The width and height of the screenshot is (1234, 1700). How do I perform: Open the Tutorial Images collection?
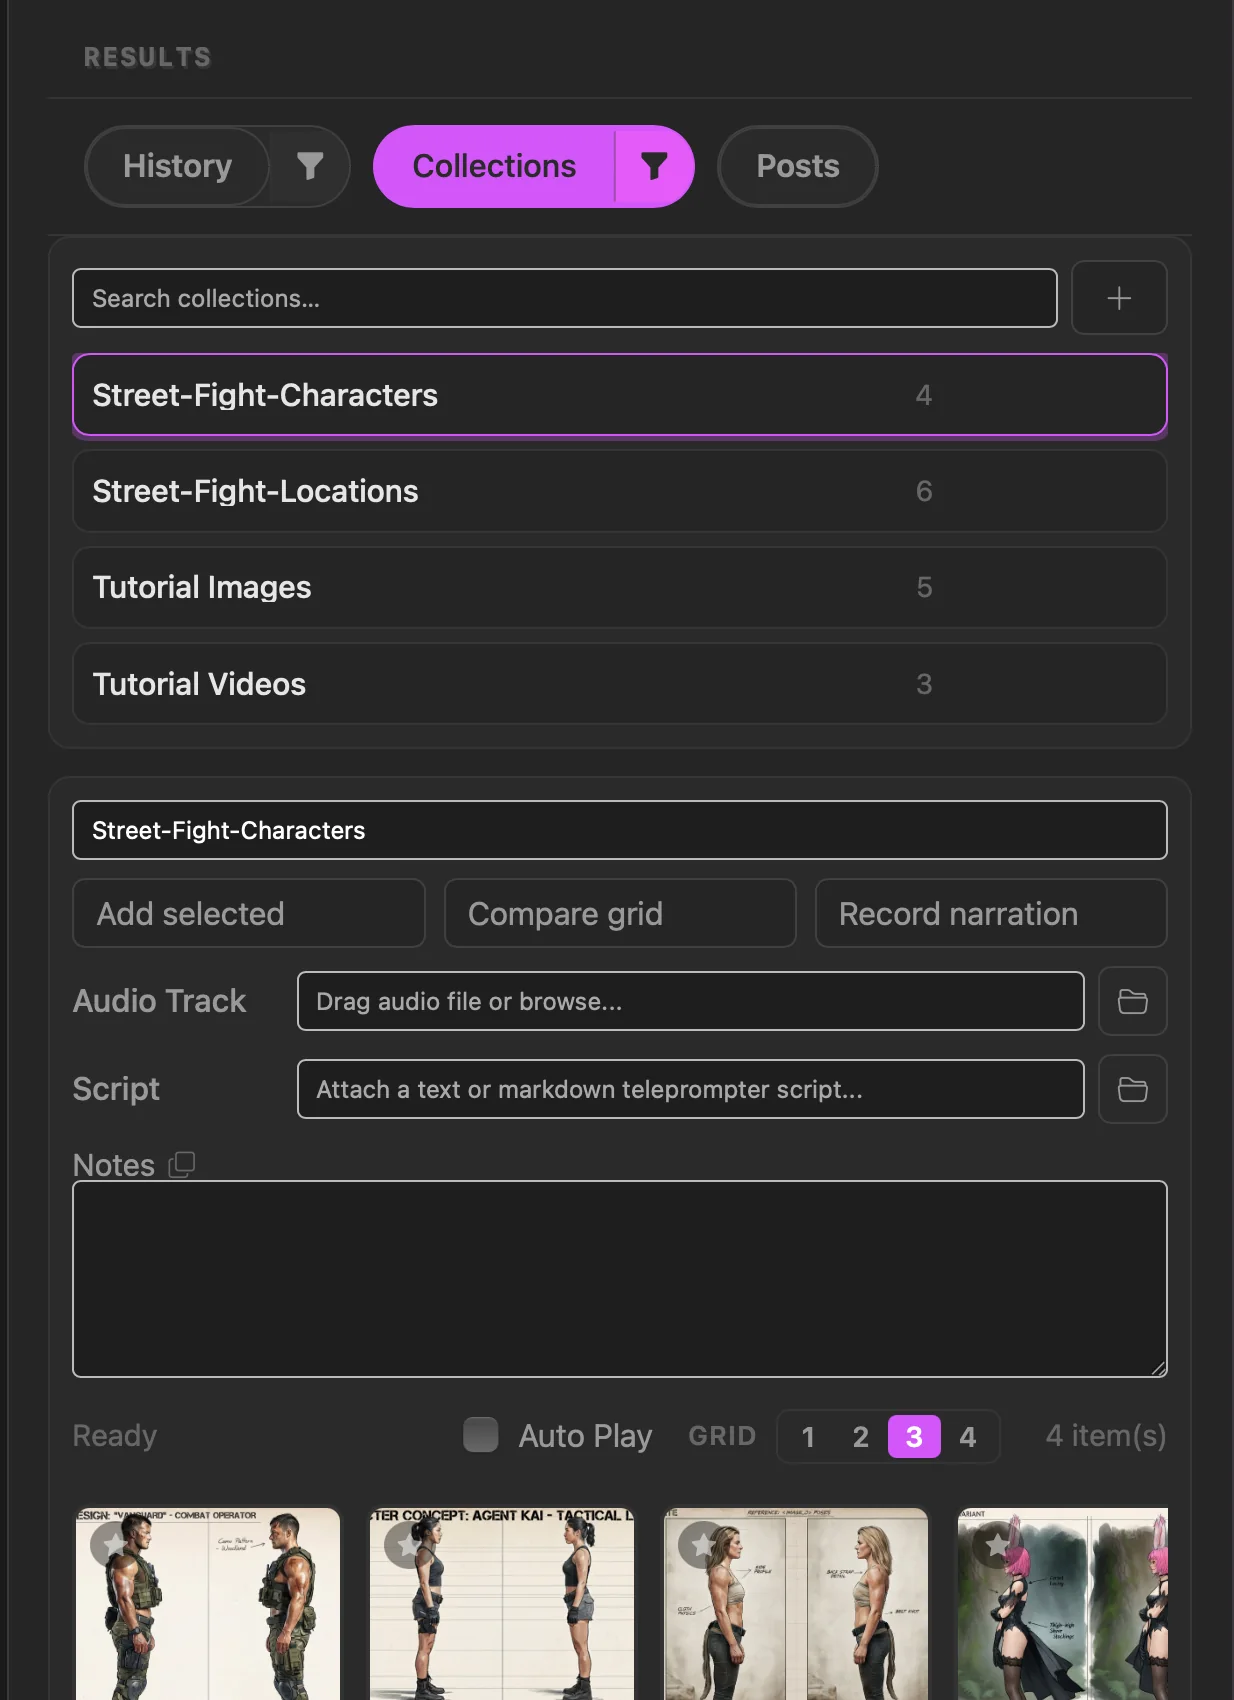point(620,587)
